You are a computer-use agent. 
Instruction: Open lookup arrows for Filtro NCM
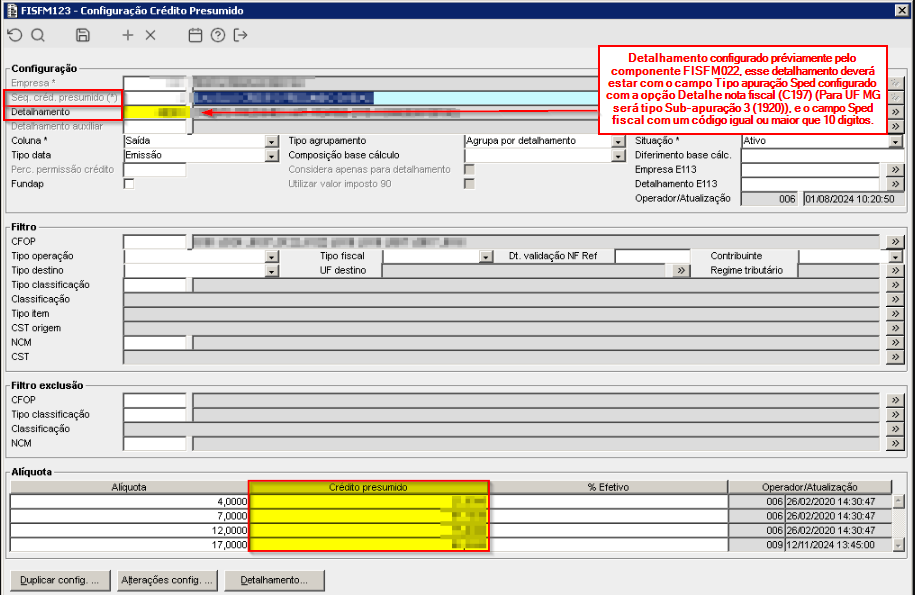pyautogui.click(x=895, y=342)
